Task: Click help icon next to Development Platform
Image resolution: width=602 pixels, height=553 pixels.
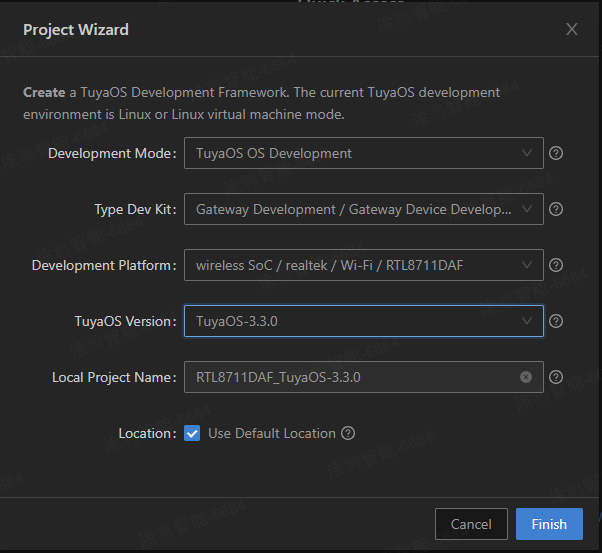Action: pyautogui.click(x=556, y=265)
